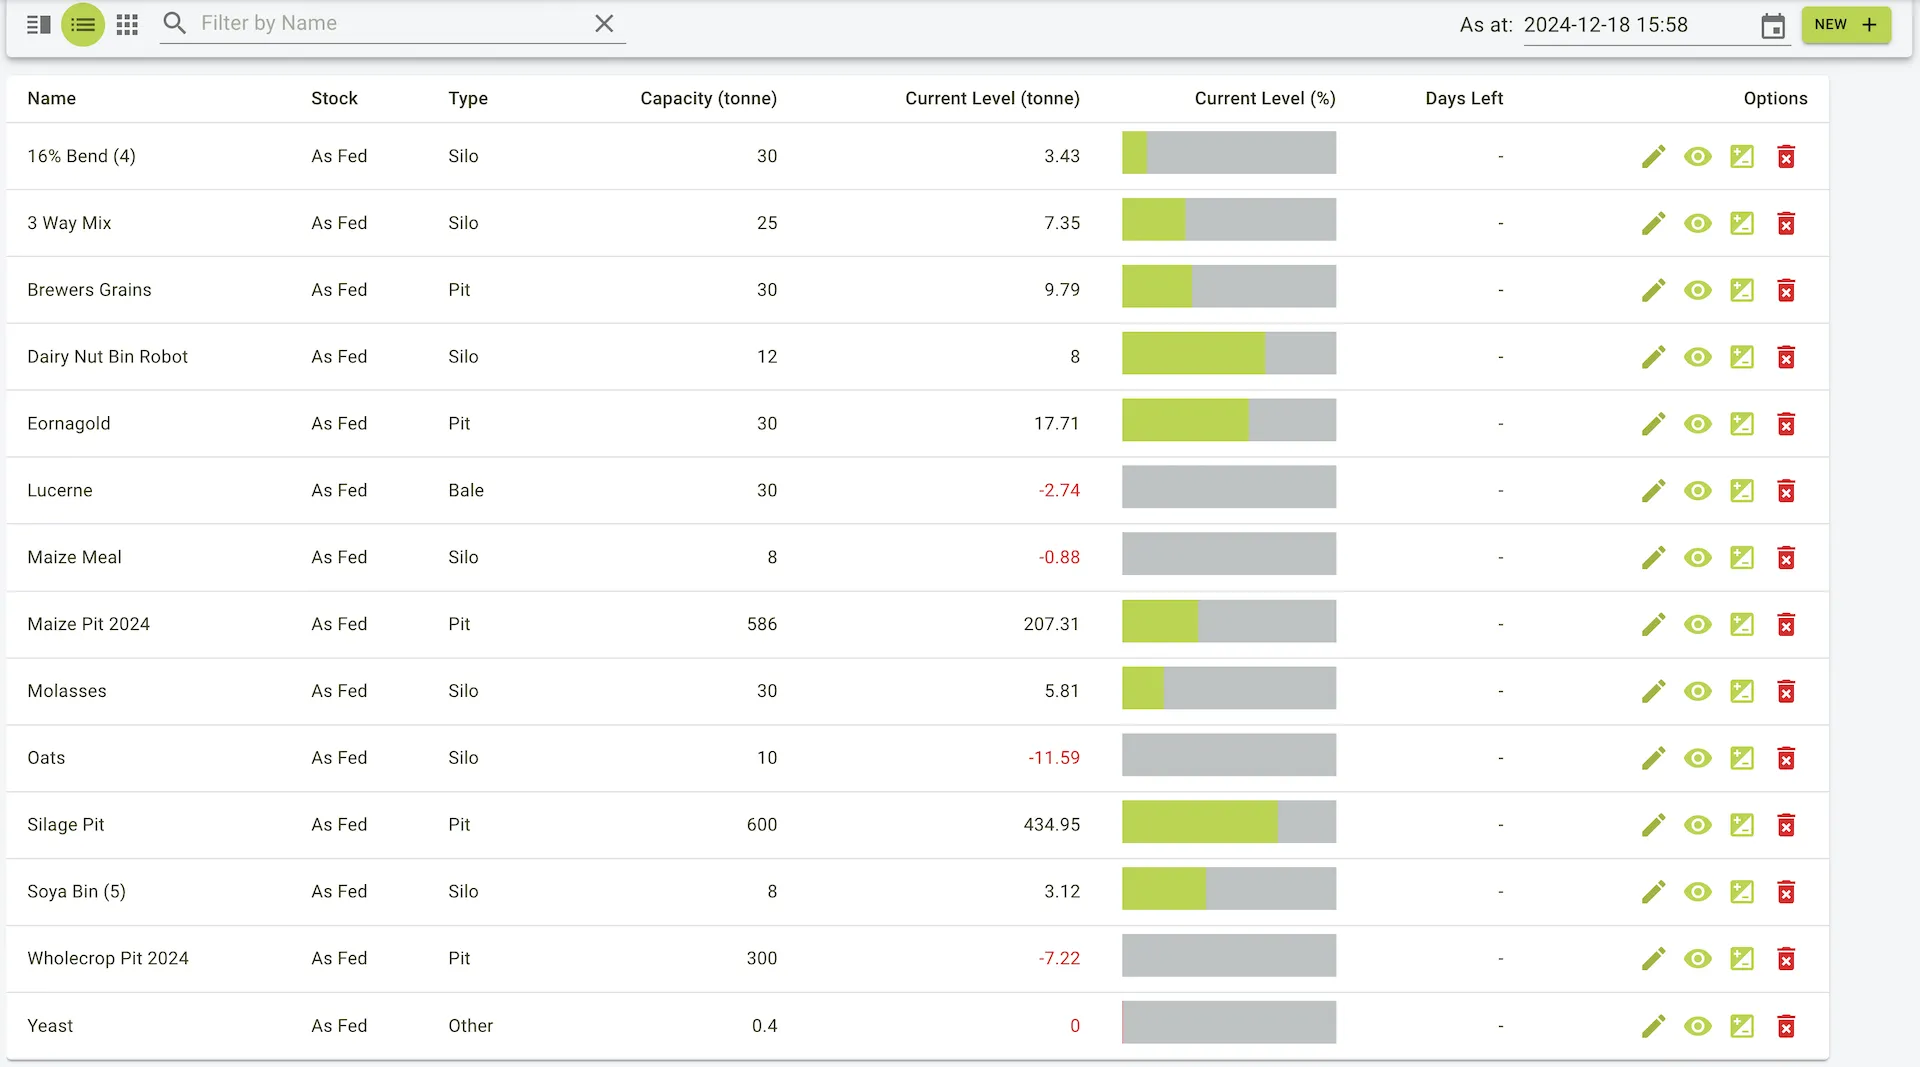Open the calendar date picker
The width and height of the screenshot is (1920, 1067).
pos(1772,26)
